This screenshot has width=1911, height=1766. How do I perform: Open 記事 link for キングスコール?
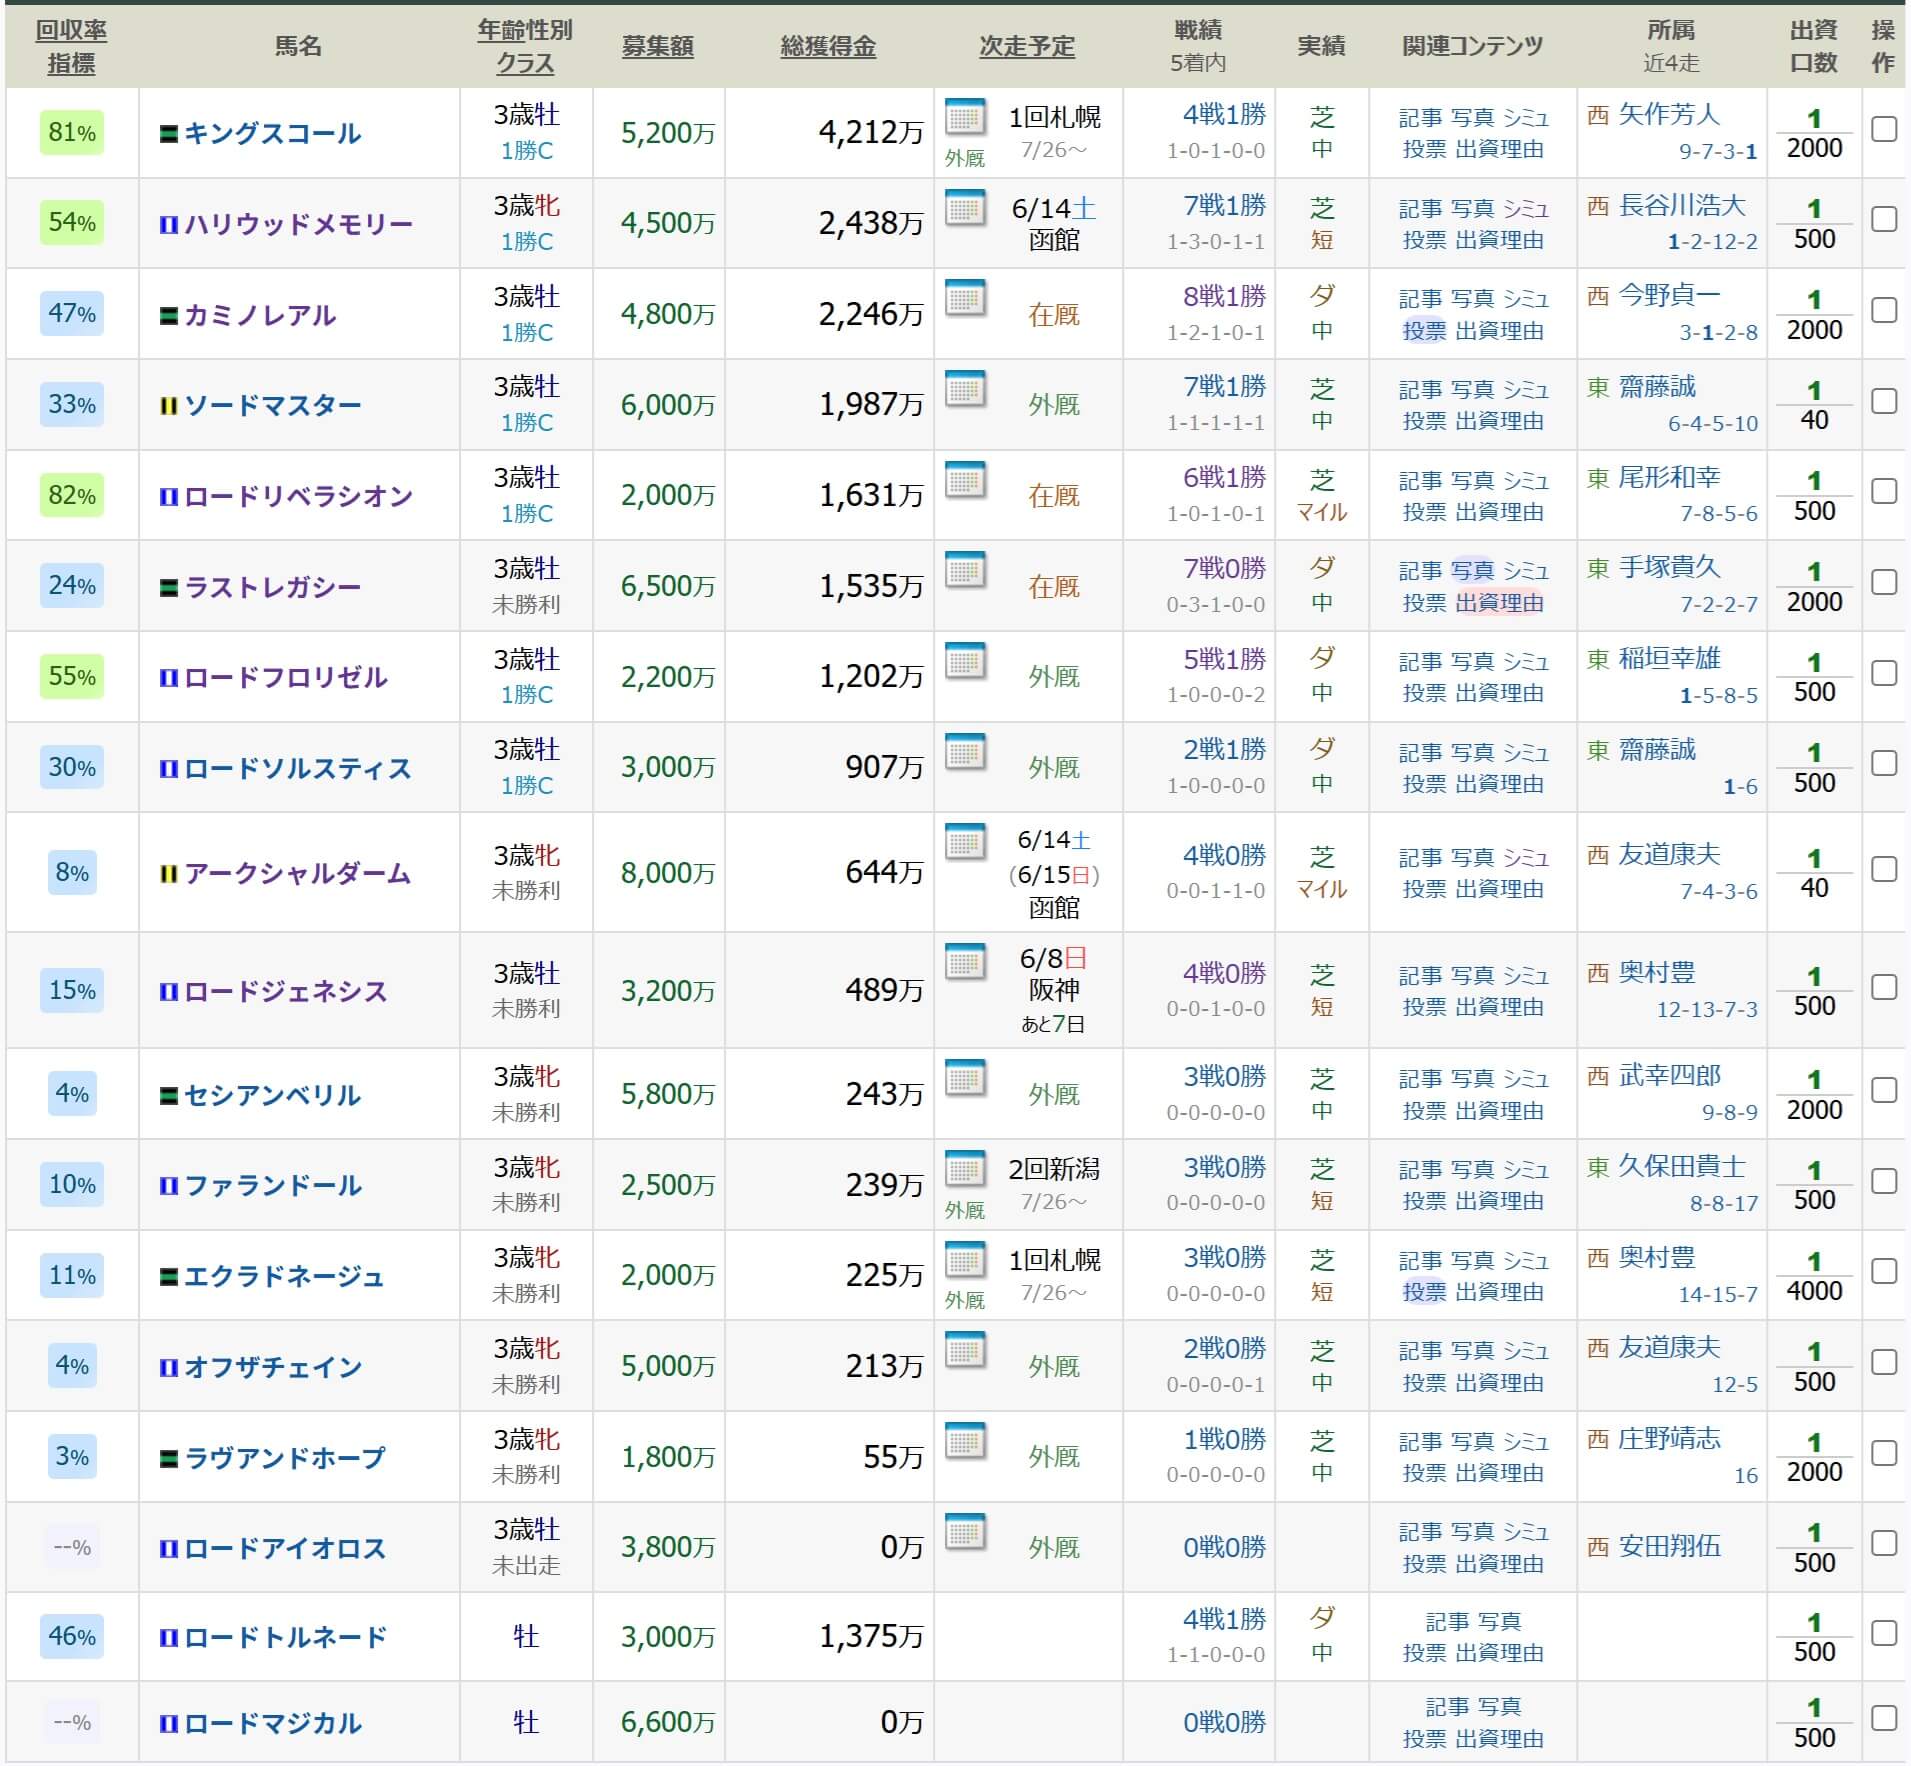pyautogui.click(x=1420, y=118)
